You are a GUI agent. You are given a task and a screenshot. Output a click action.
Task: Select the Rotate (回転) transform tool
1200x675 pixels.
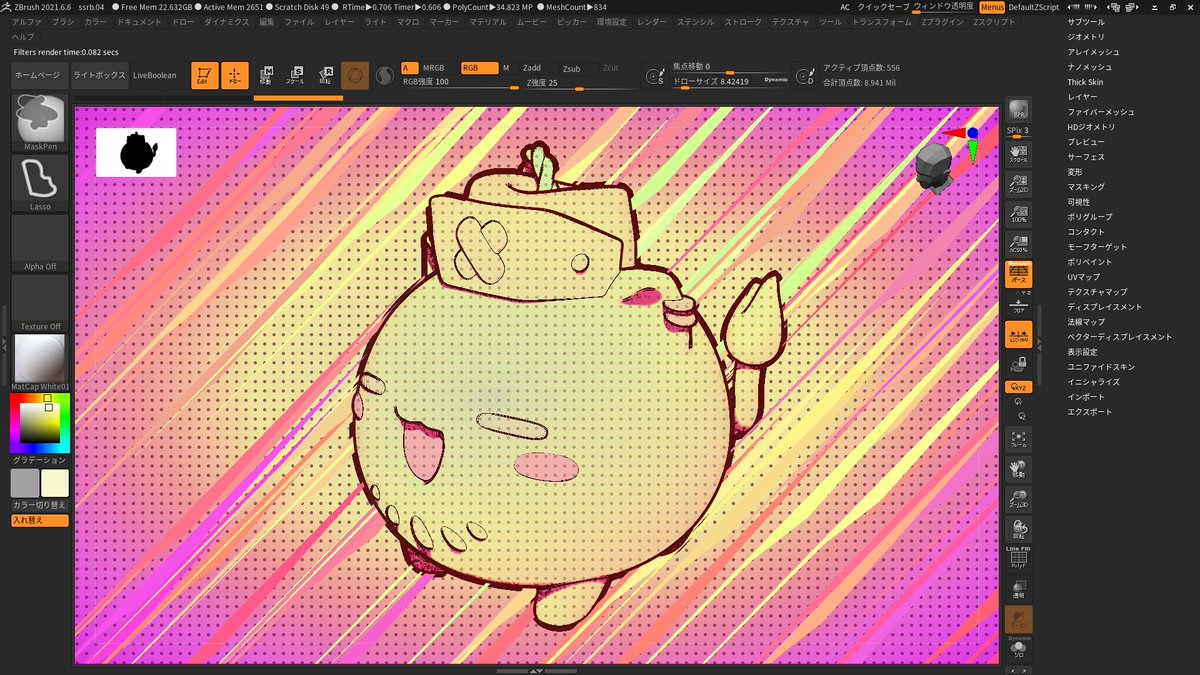pyautogui.click(x=326, y=75)
